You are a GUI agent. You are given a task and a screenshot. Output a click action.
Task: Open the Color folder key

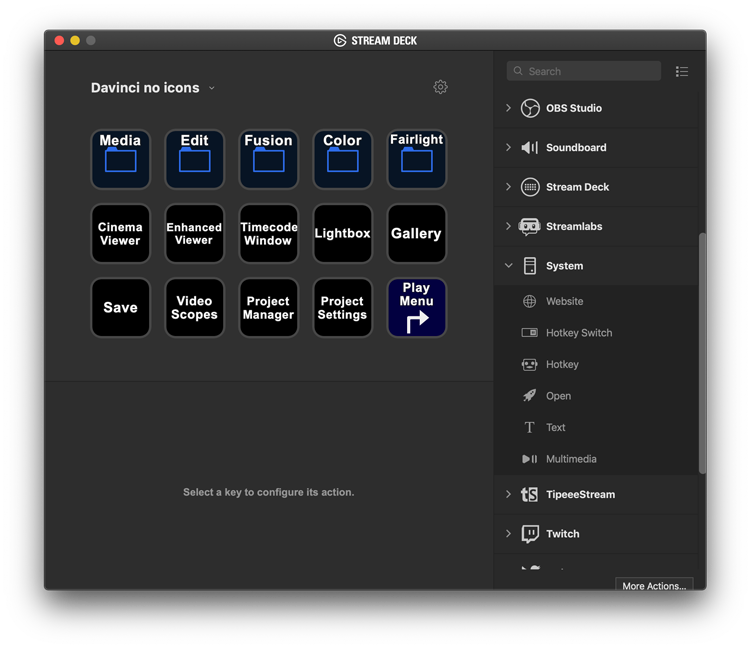(x=342, y=159)
